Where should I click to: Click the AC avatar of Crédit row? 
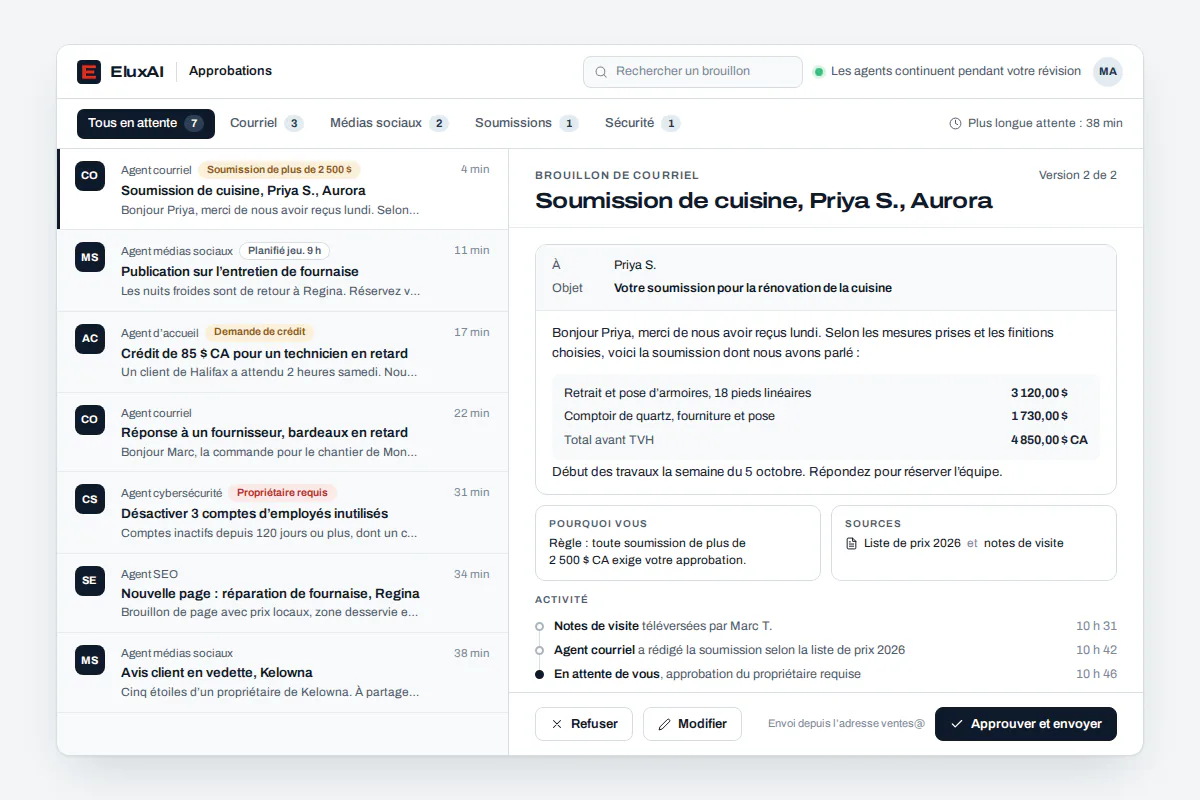(x=90, y=338)
